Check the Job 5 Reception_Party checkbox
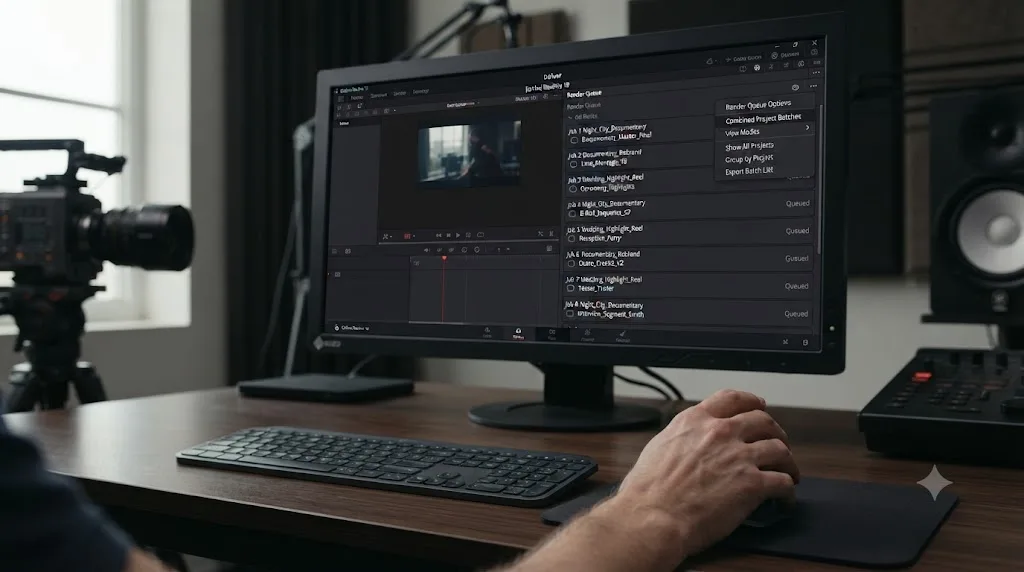Screen dimensions: 1024x572 pyautogui.click(x=571, y=239)
